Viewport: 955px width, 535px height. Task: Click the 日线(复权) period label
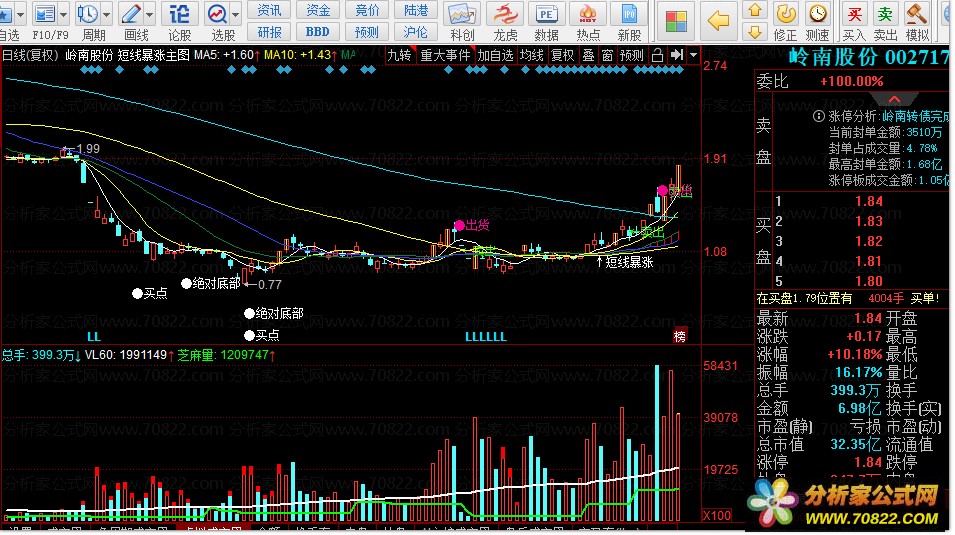[30, 55]
